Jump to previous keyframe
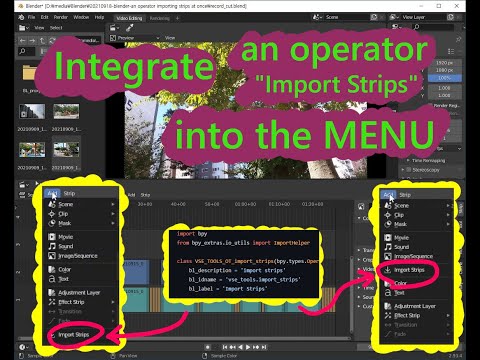Image resolution: width=480 pixels, height=360 pixels. point(233,347)
